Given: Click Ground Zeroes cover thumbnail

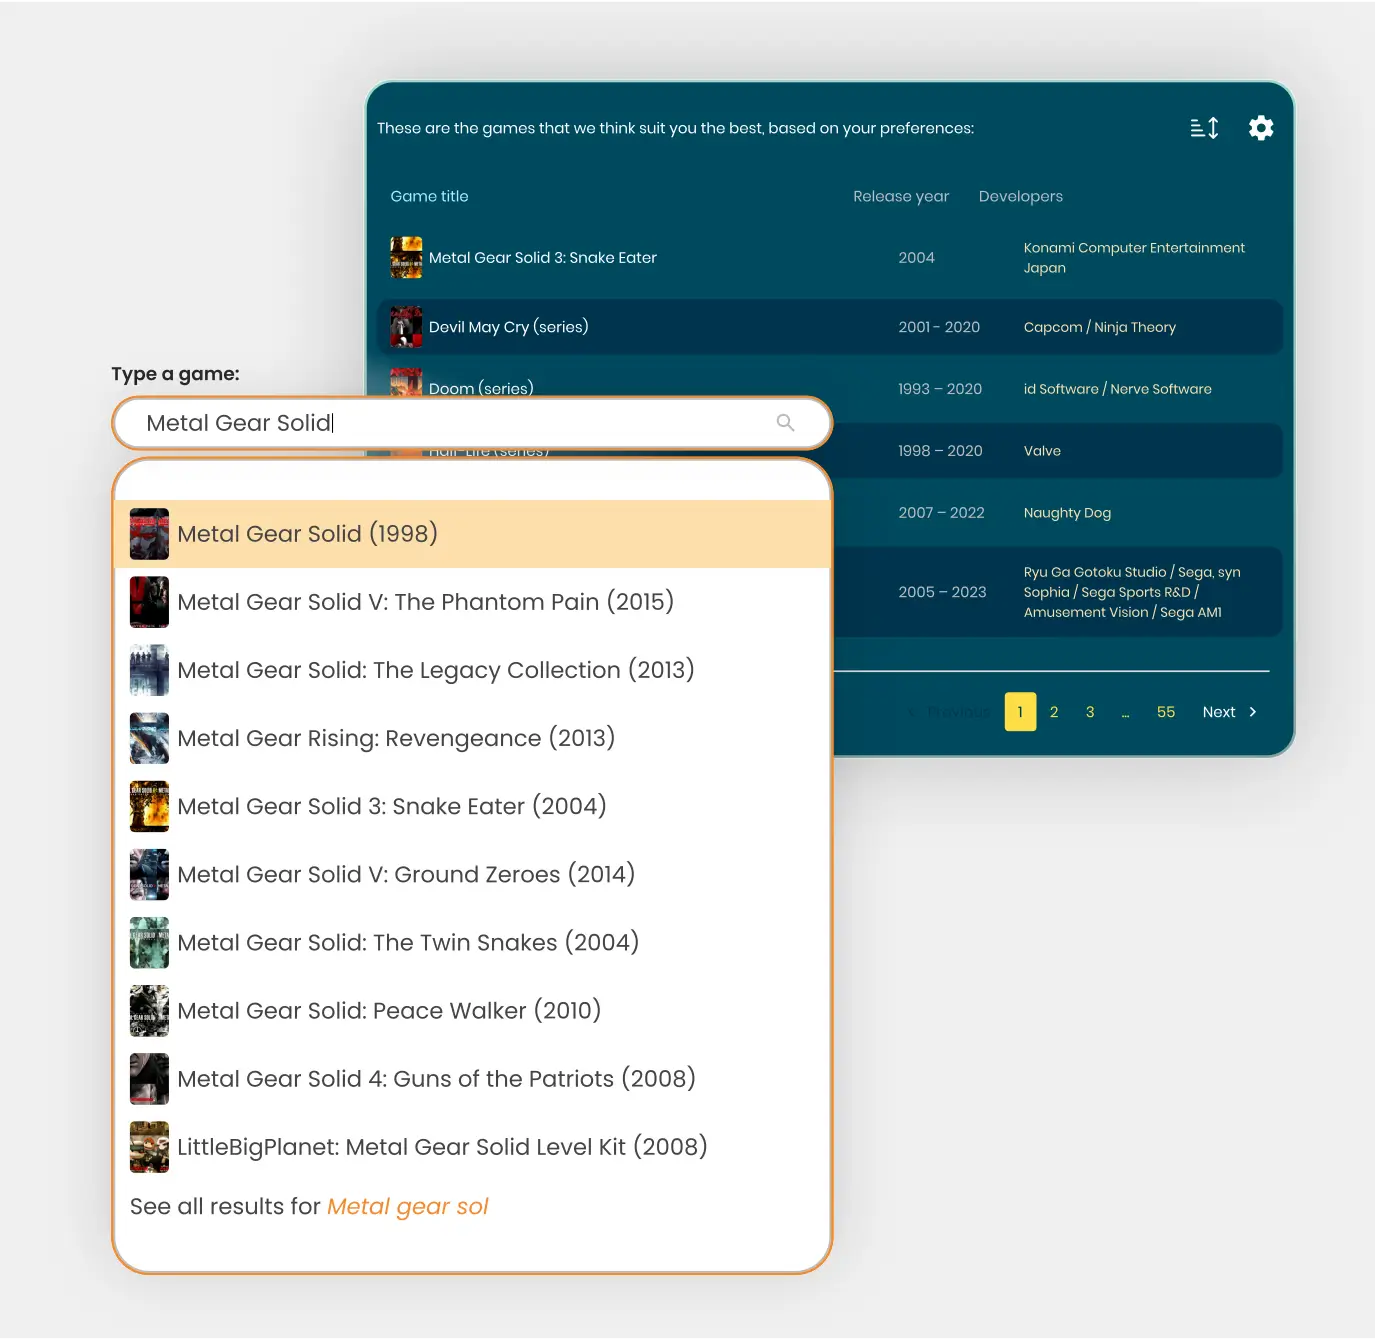Looking at the screenshot, I should click(x=149, y=874).
